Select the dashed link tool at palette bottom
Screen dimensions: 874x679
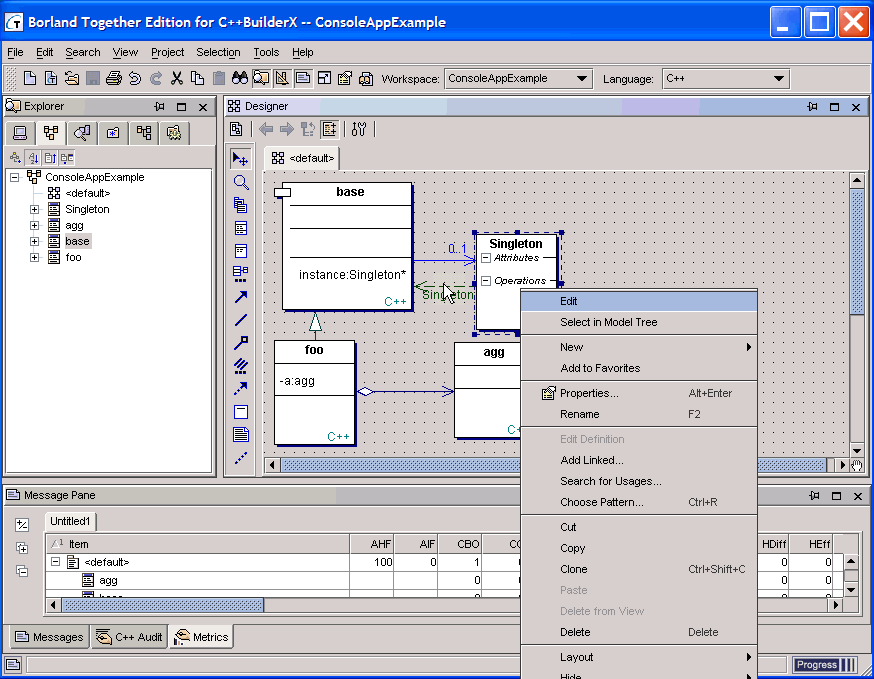pyautogui.click(x=240, y=458)
